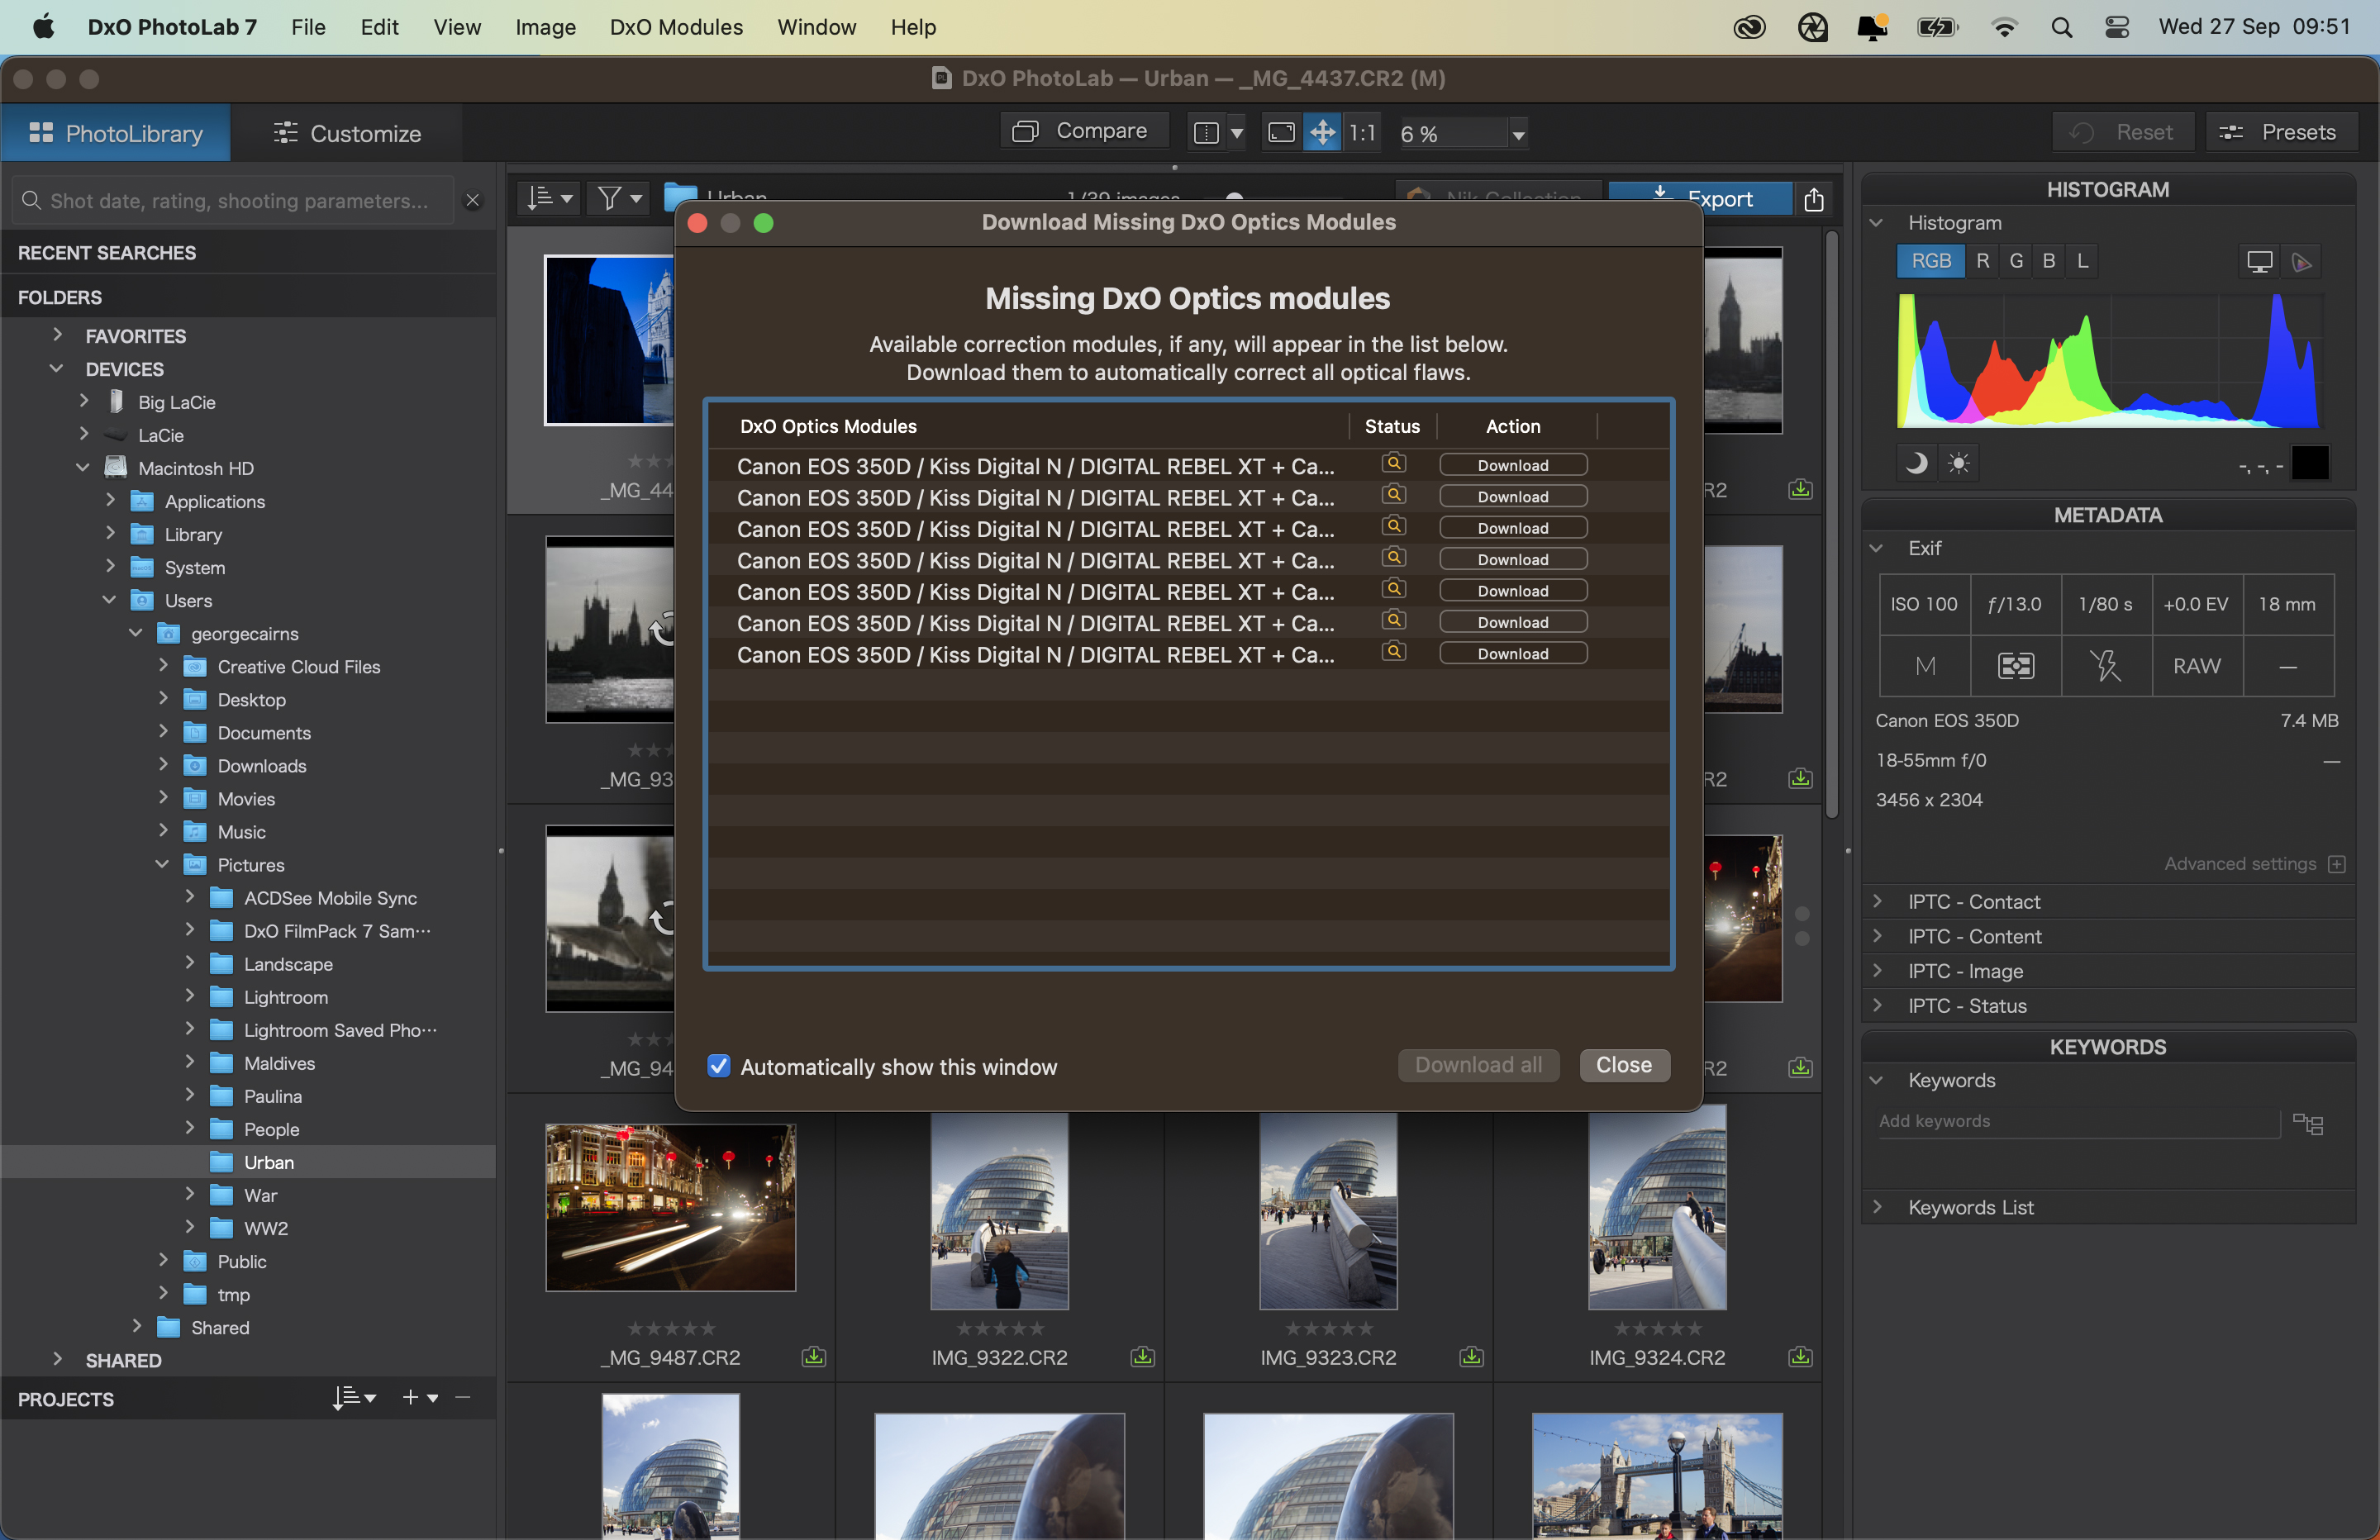The image size is (2380, 1540).
Task: Open Spotlight search in menu bar
Action: click(x=2061, y=27)
